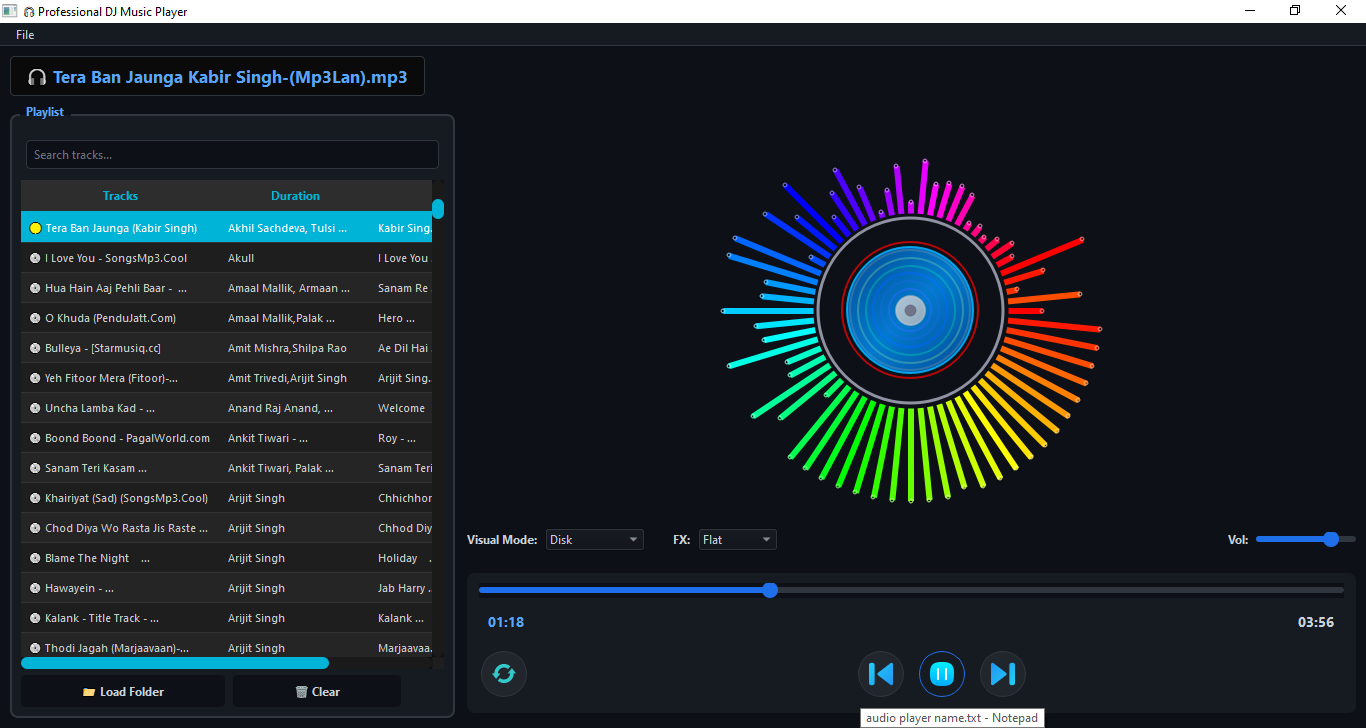Click the spinning disk in the visualizer
Viewport: 1366px width, 728px height.
(x=910, y=311)
